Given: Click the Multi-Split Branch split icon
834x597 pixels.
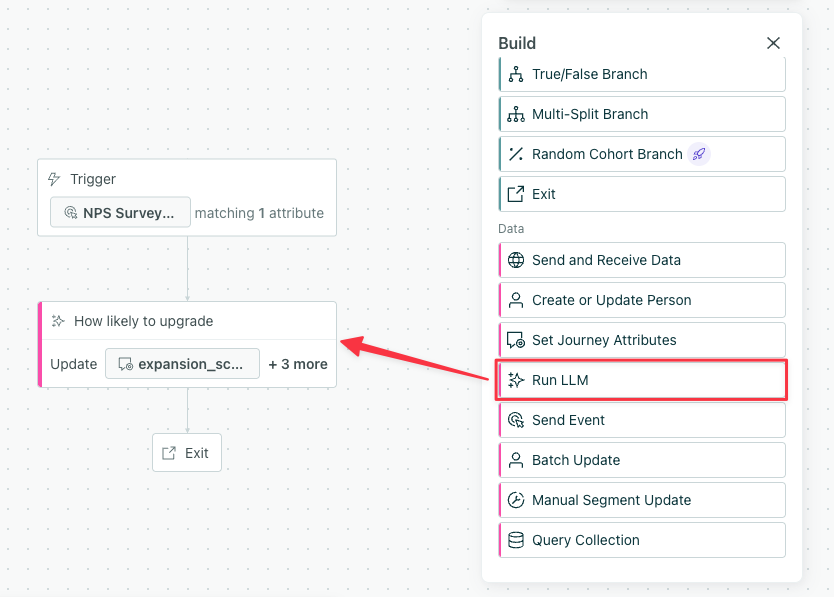Looking at the screenshot, I should tap(516, 114).
